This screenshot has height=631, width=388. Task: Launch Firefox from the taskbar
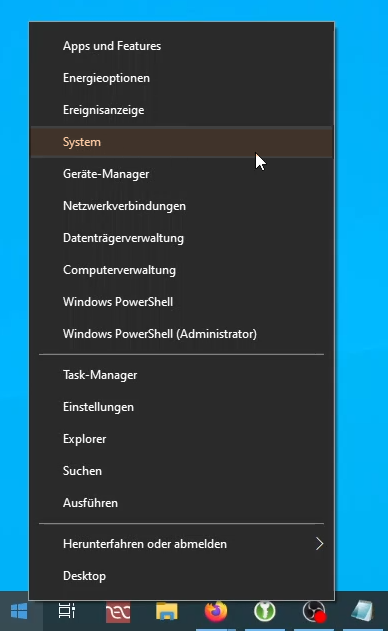(216, 611)
